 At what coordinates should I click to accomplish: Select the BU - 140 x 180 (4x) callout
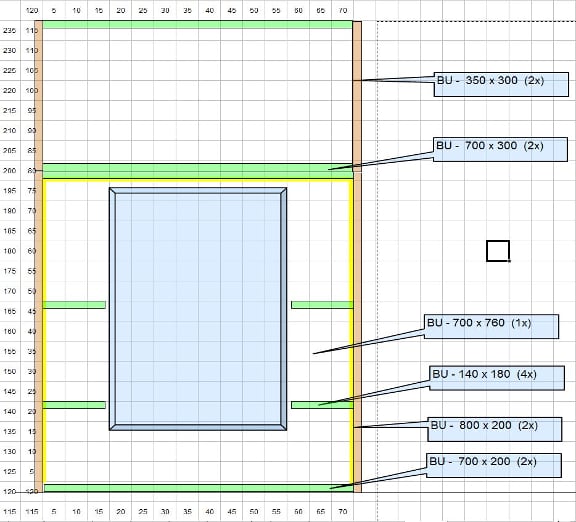click(x=497, y=378)
